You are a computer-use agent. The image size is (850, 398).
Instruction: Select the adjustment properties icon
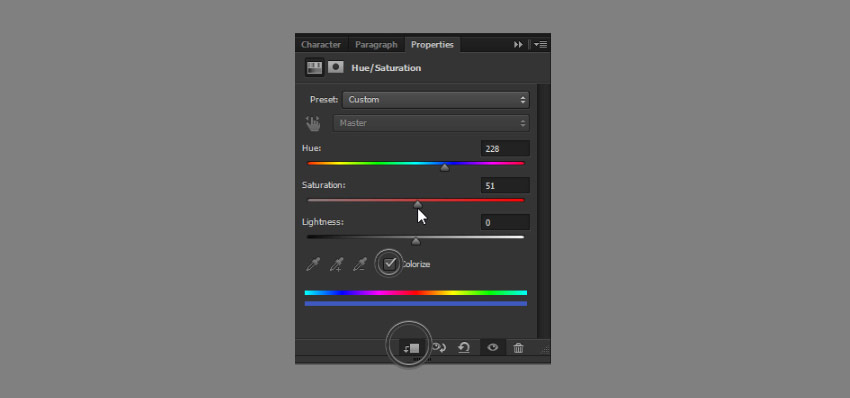tap(314, 67)
